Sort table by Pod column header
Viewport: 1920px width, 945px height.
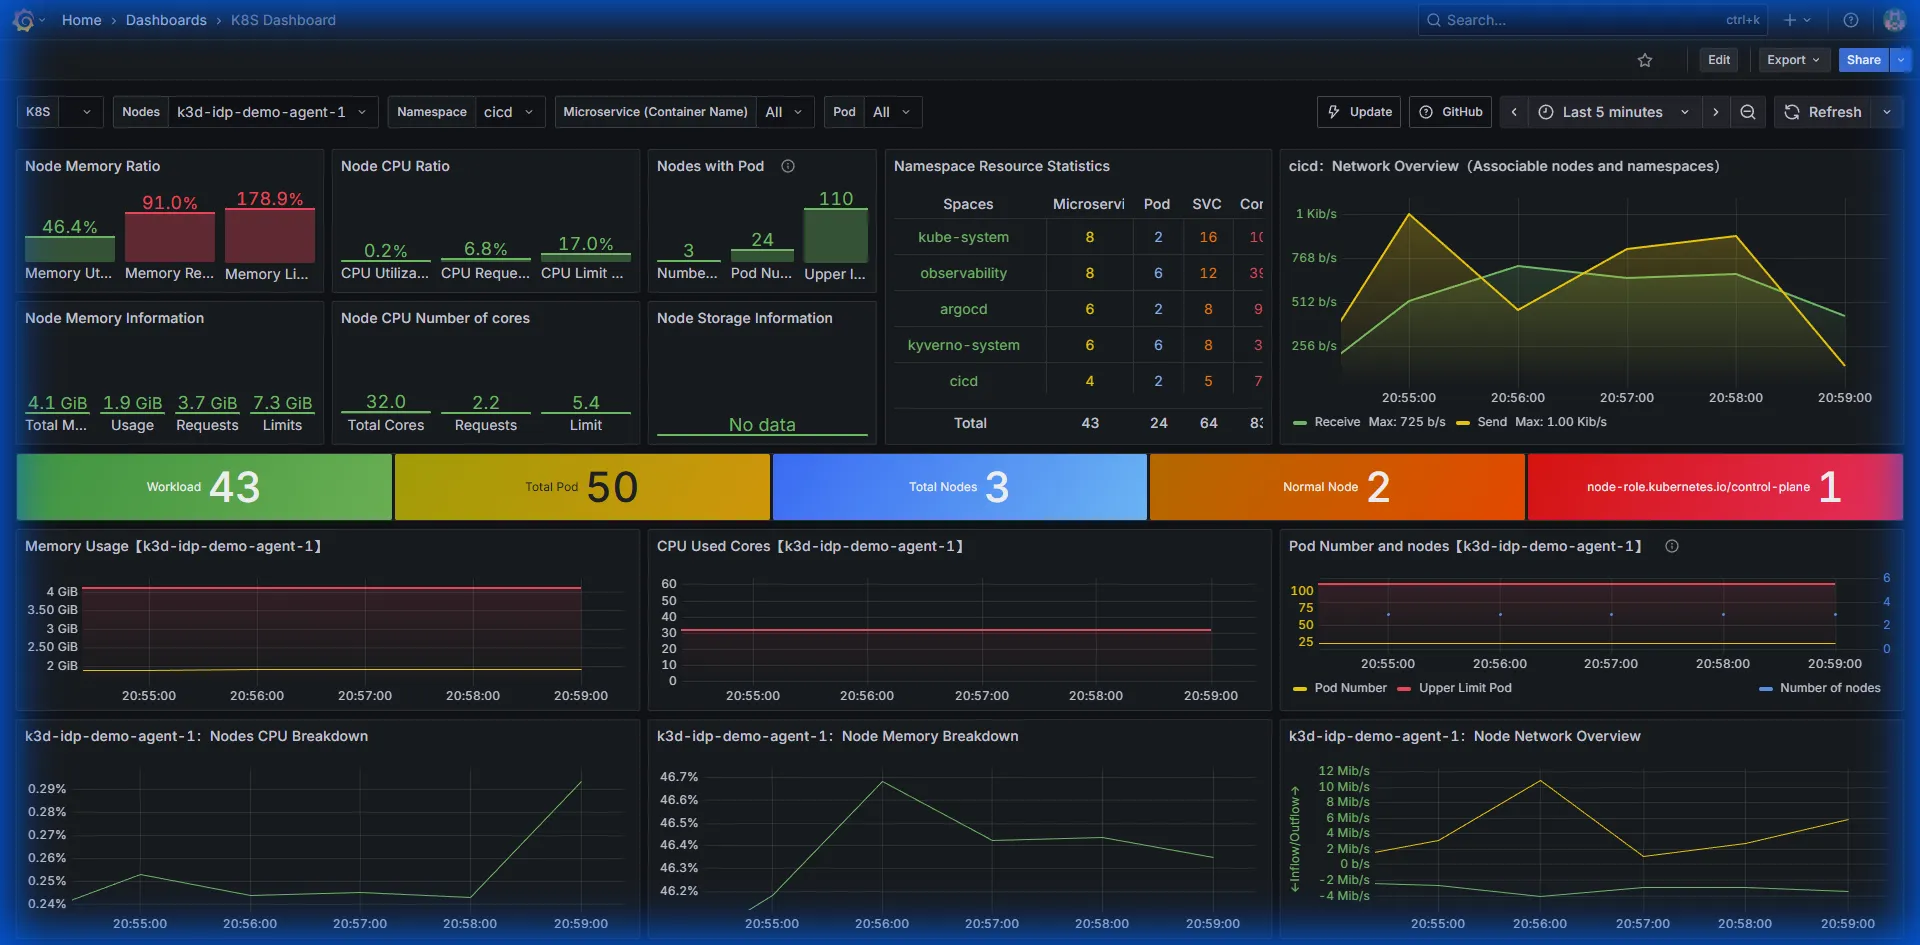tap(1157, 204)
